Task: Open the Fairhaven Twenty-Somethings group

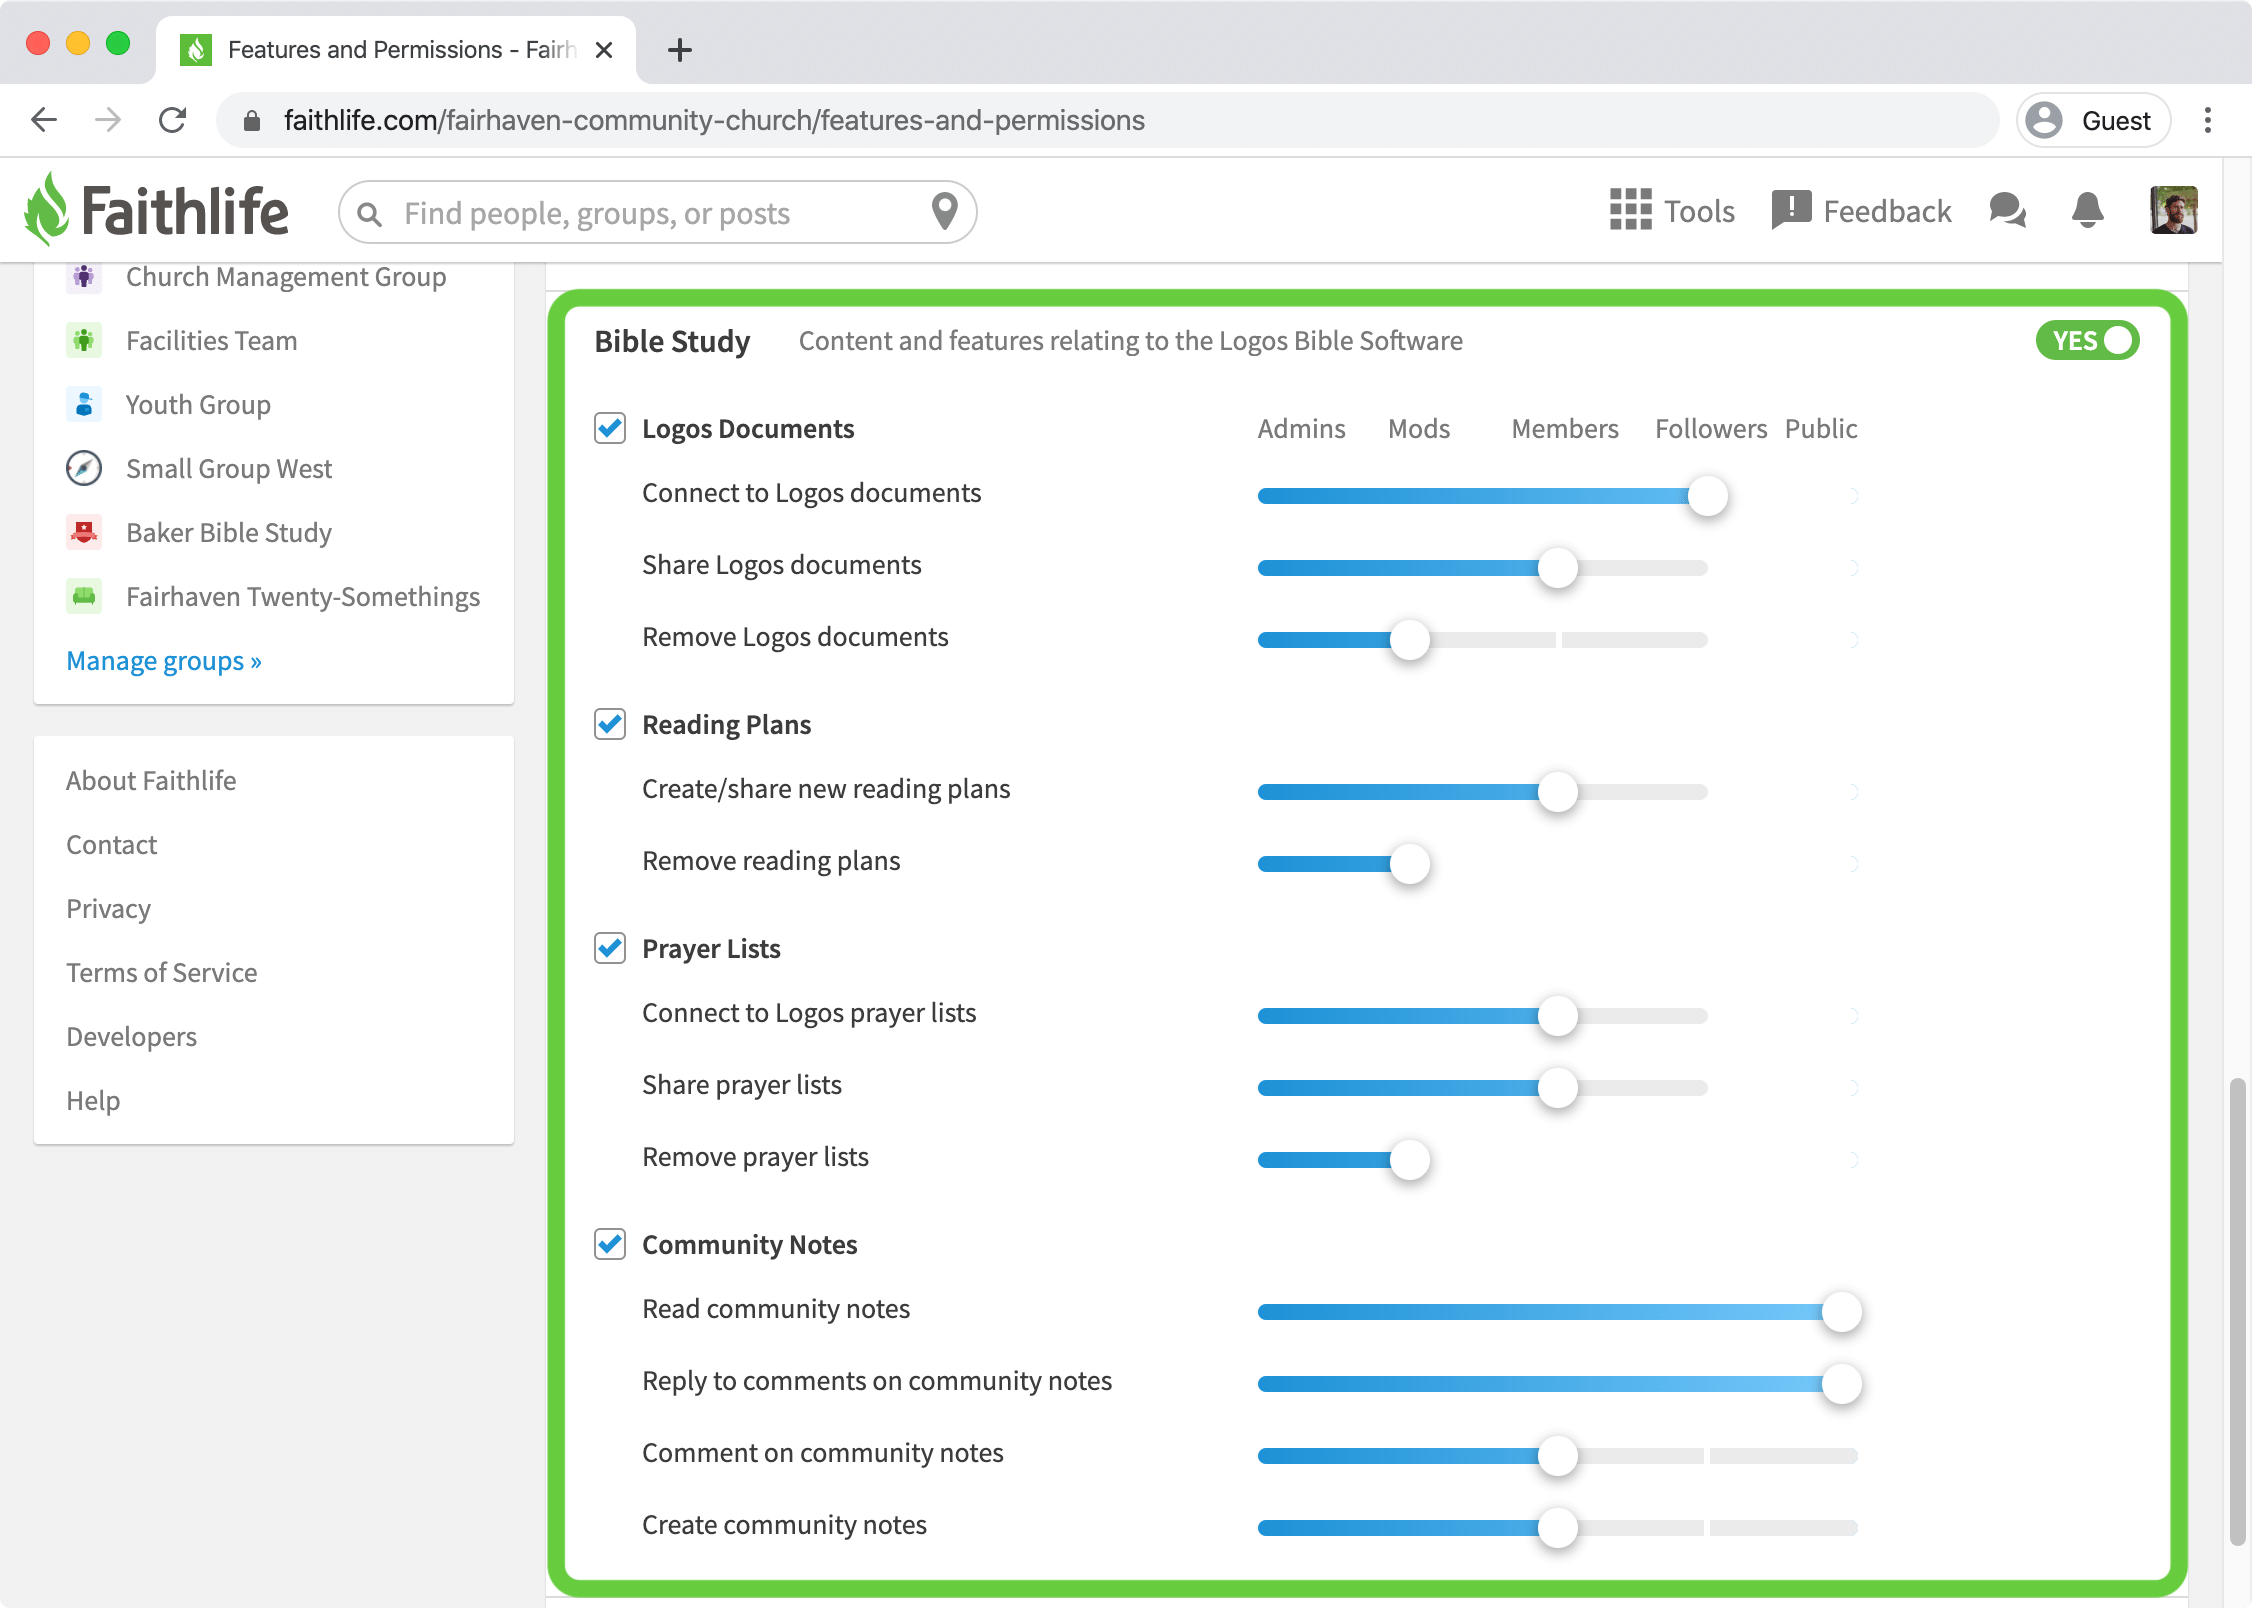Action: click(x=303, y=597)
